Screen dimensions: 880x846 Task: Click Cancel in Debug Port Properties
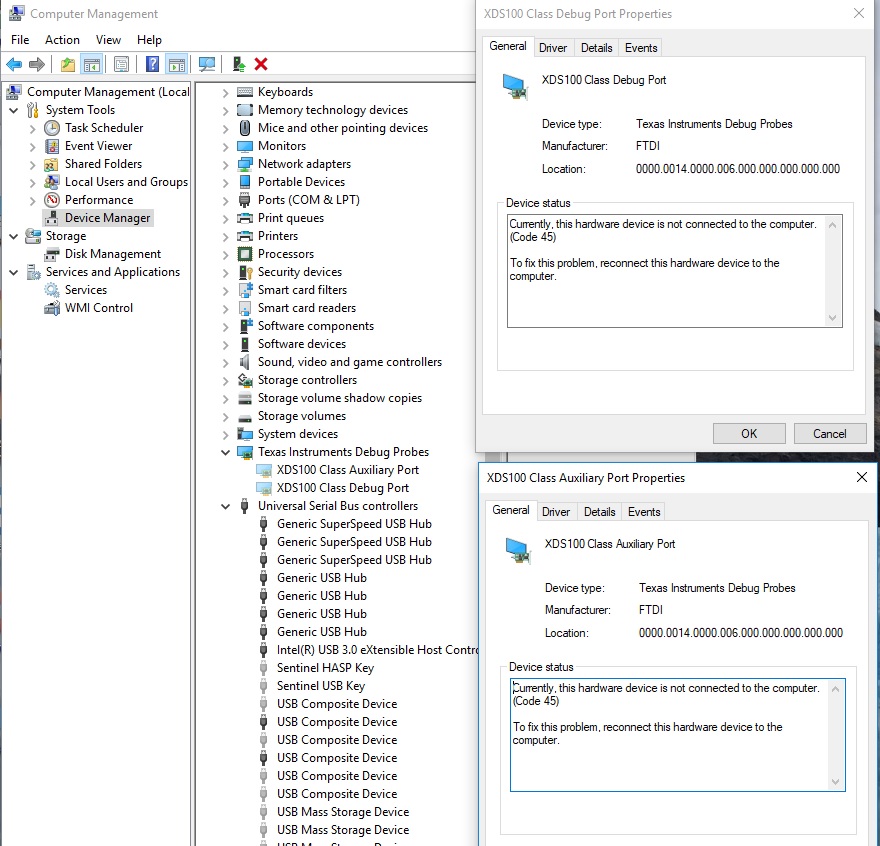coord(829,434)
